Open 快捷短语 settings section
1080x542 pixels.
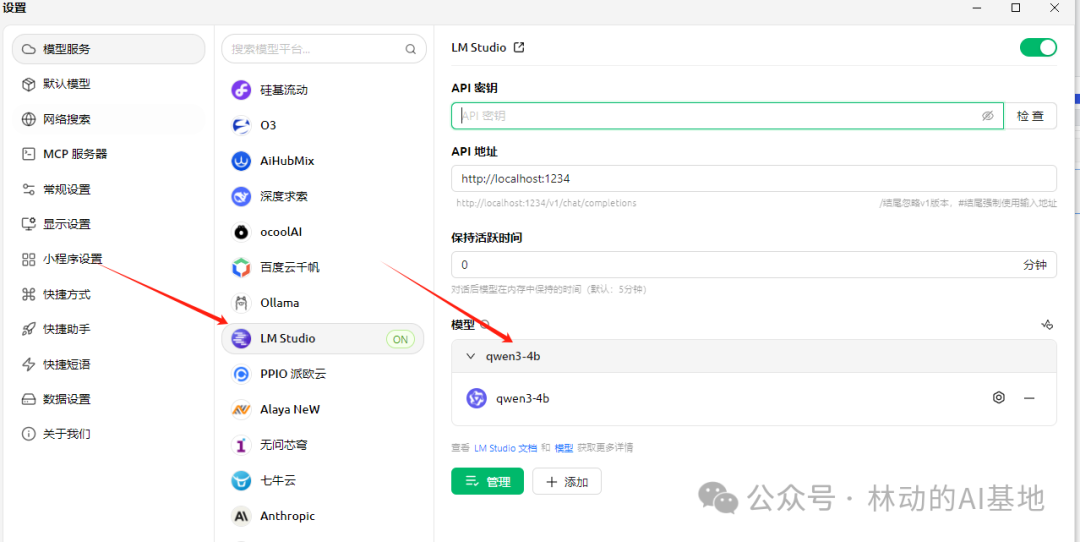[109, 364]
